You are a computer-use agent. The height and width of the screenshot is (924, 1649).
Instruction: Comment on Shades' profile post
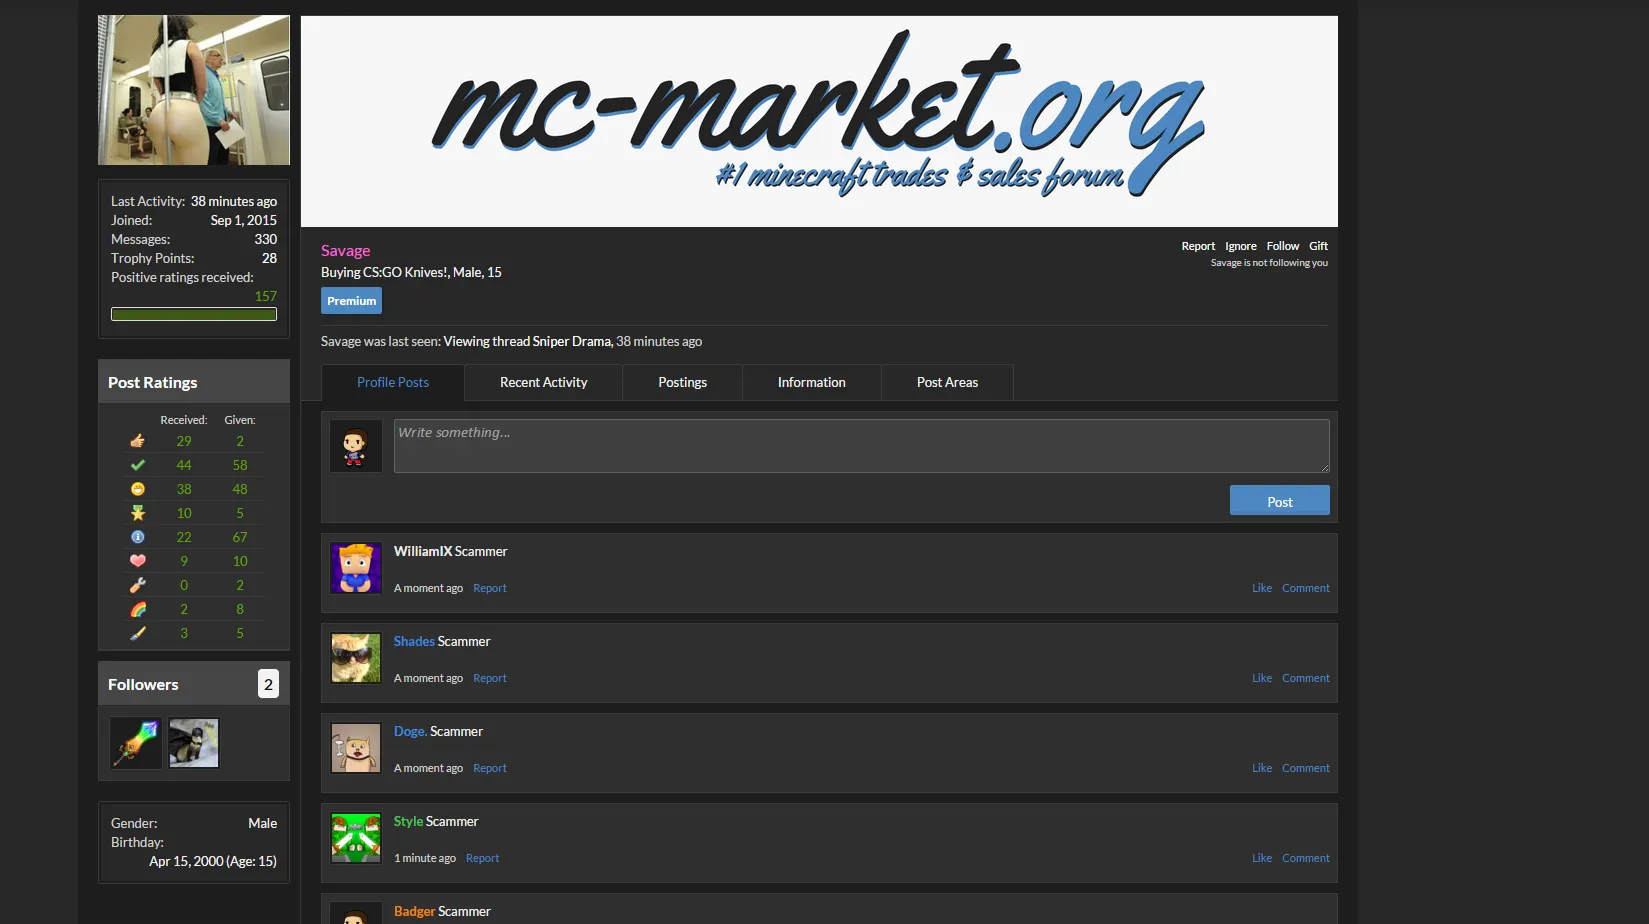[x=1306, y=679]
